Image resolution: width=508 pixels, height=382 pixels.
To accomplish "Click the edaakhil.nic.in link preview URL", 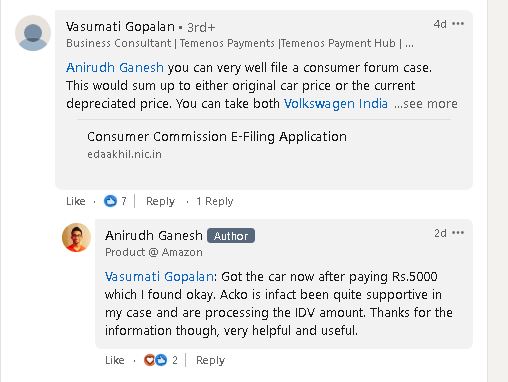I will tap(124, 154).
